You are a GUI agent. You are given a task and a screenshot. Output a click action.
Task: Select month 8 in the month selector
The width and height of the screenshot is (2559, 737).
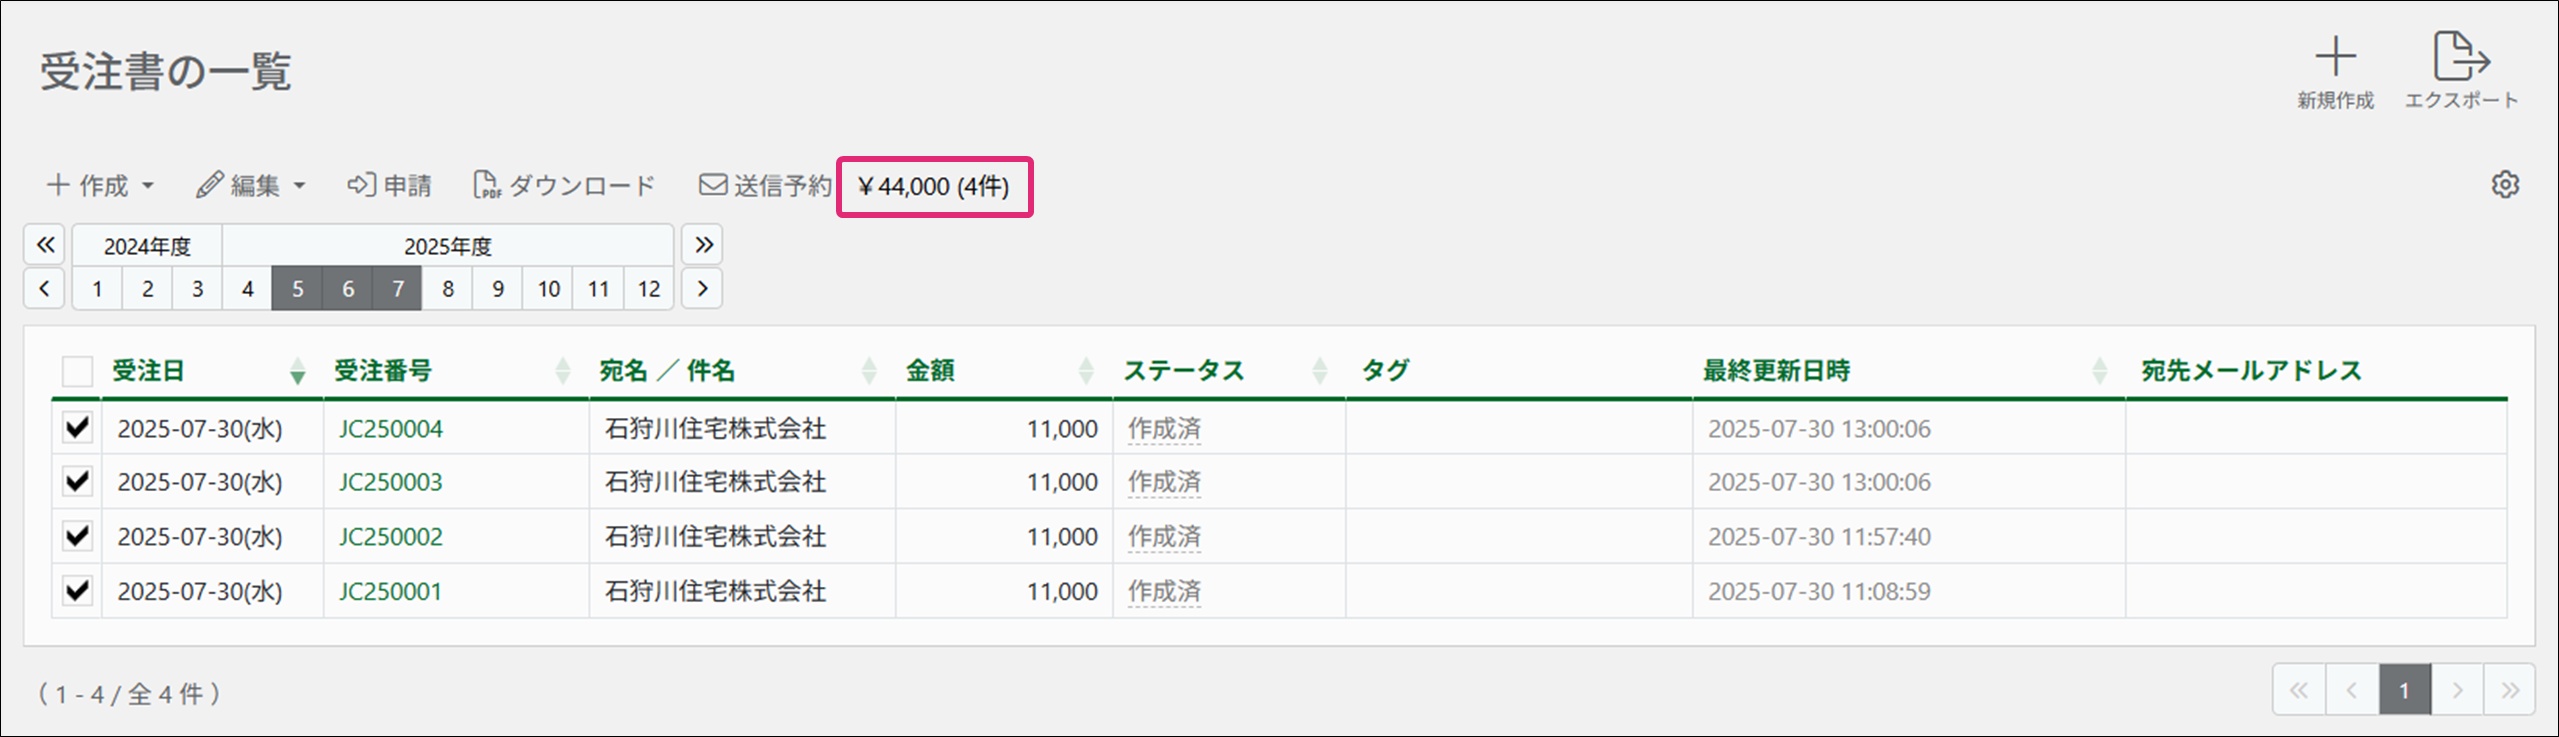[447, 289]
